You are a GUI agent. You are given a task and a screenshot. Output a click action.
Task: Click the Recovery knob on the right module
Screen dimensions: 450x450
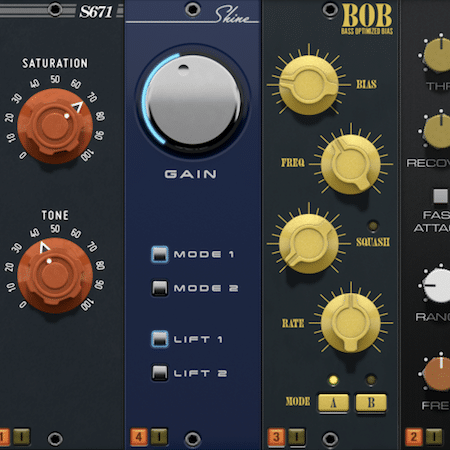click(437, 131)
